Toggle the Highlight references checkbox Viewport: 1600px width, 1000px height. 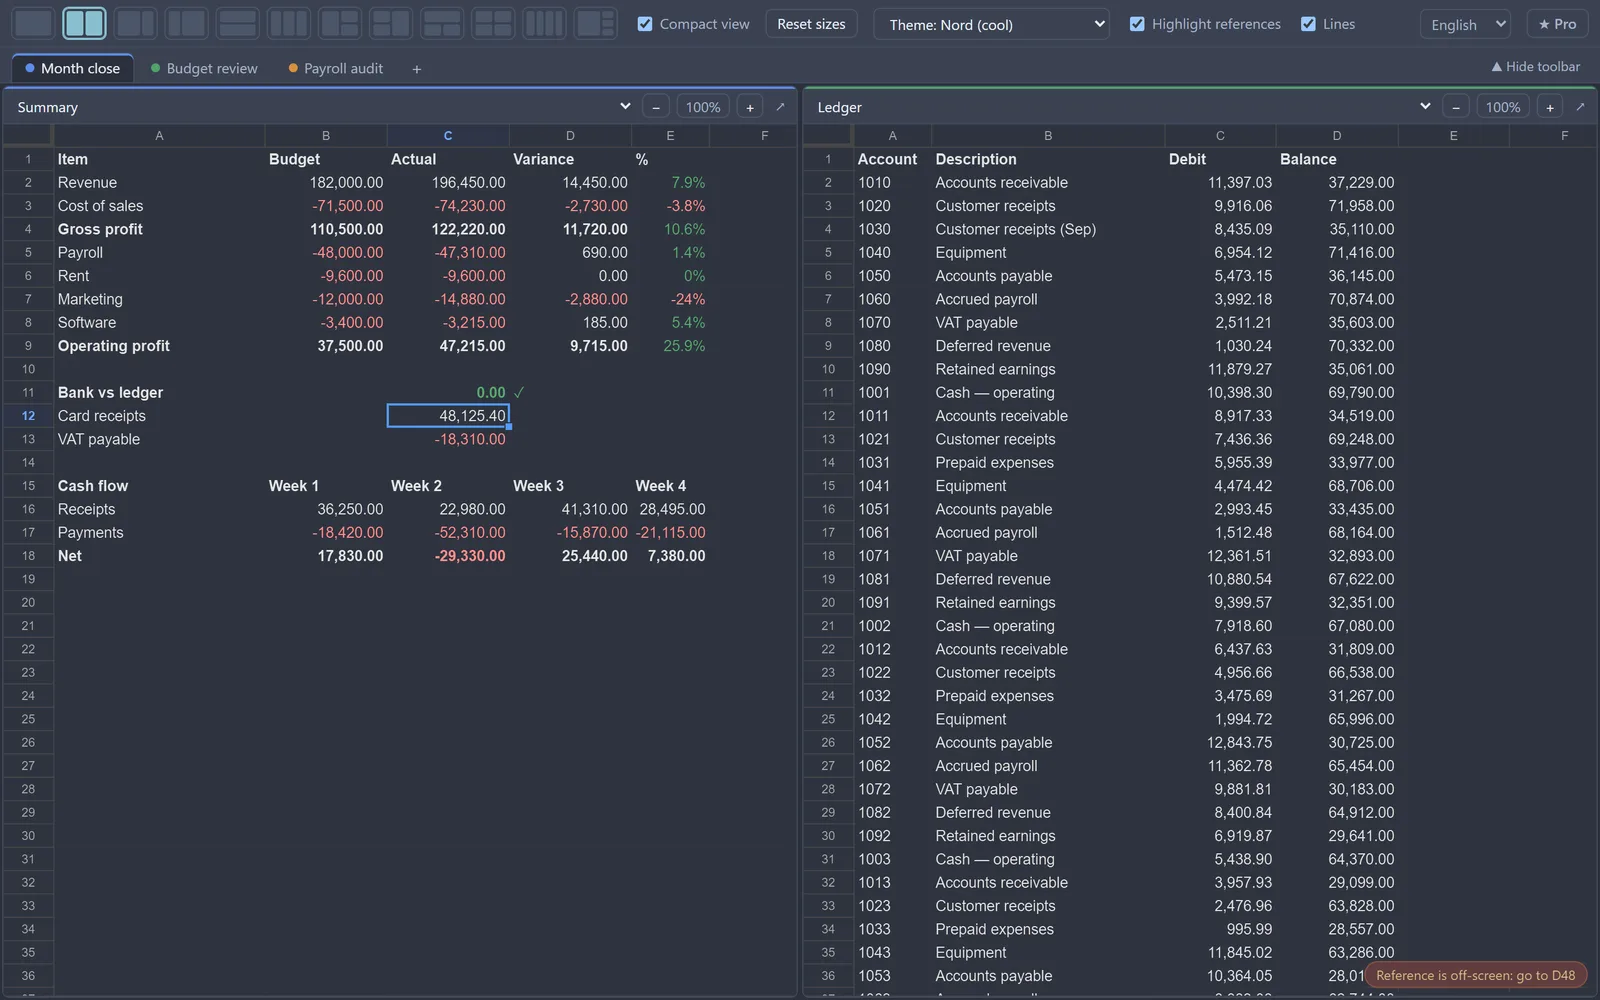click(x=1137, y=24)
